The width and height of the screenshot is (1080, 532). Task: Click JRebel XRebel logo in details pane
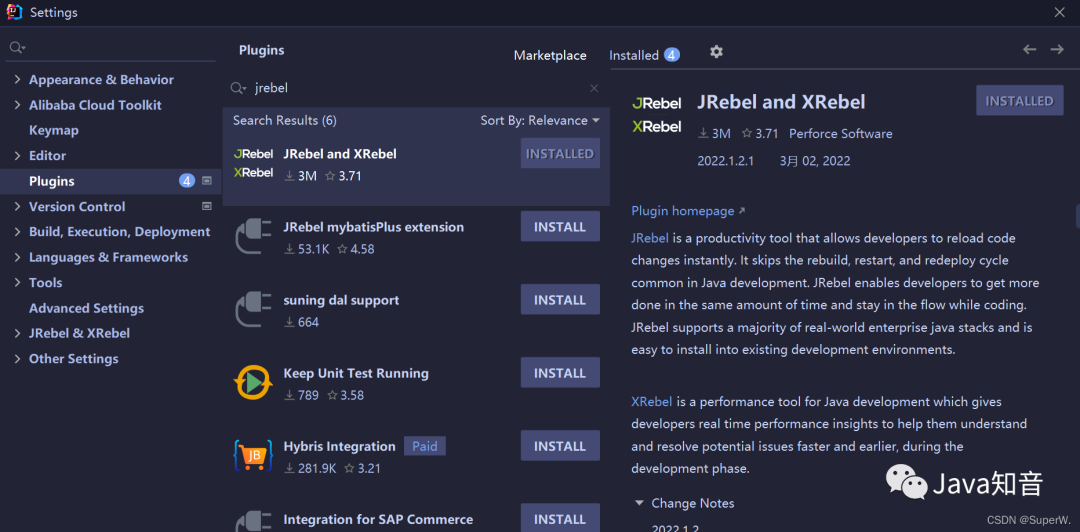(656, 114)
